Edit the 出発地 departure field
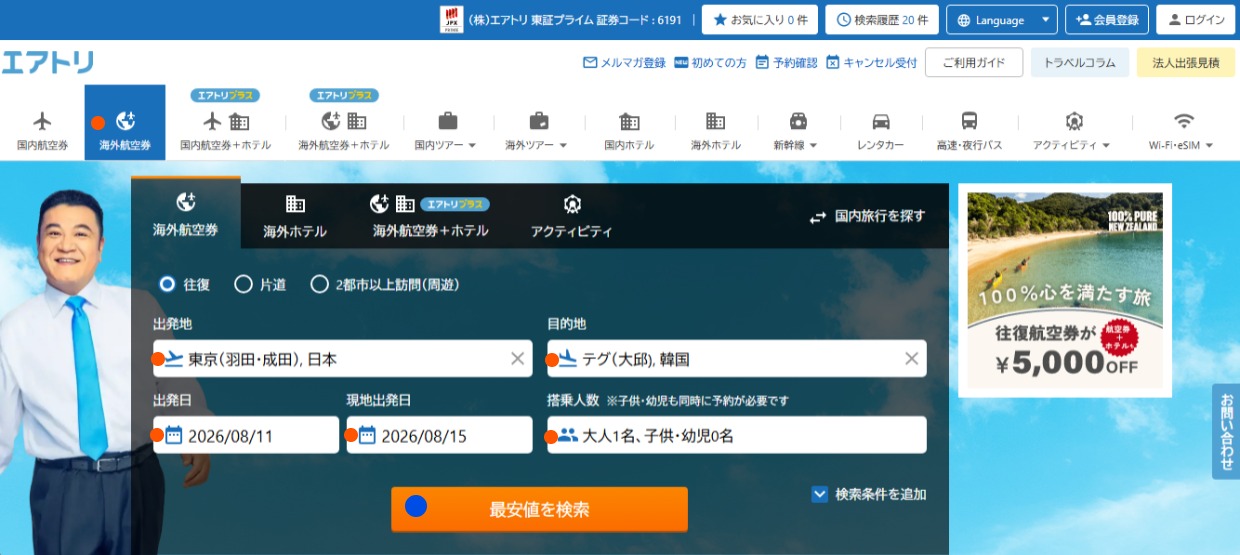 click(343, 359)
